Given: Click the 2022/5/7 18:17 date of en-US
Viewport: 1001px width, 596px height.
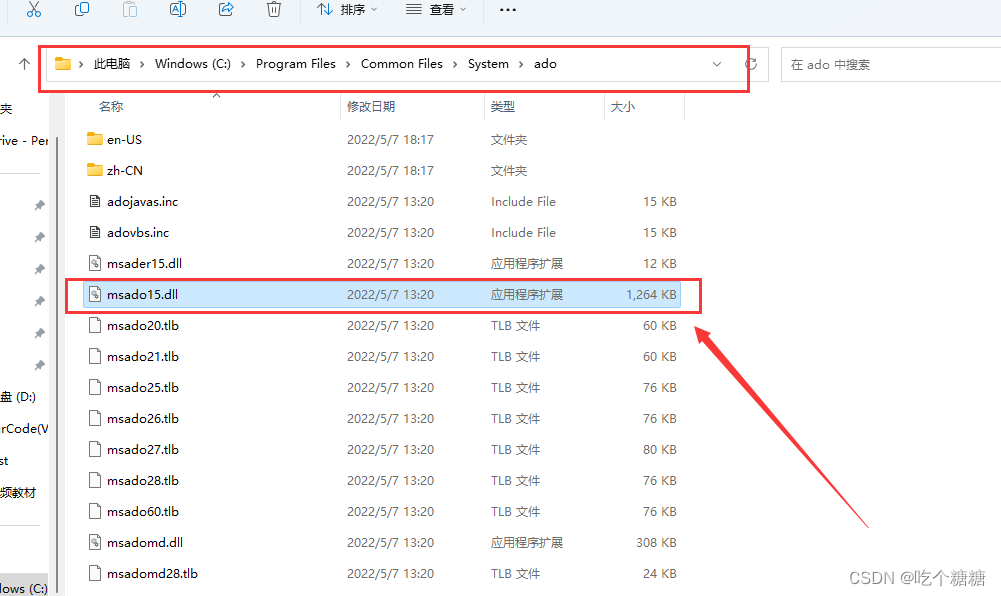Looking at the screenshot, I should tap(390, 140).
